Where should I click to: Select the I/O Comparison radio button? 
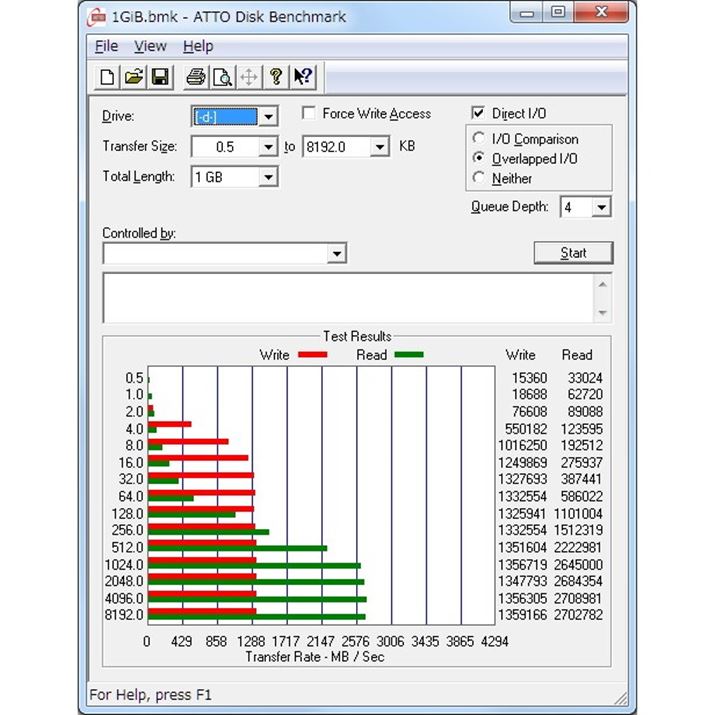[x=479, y=139]
